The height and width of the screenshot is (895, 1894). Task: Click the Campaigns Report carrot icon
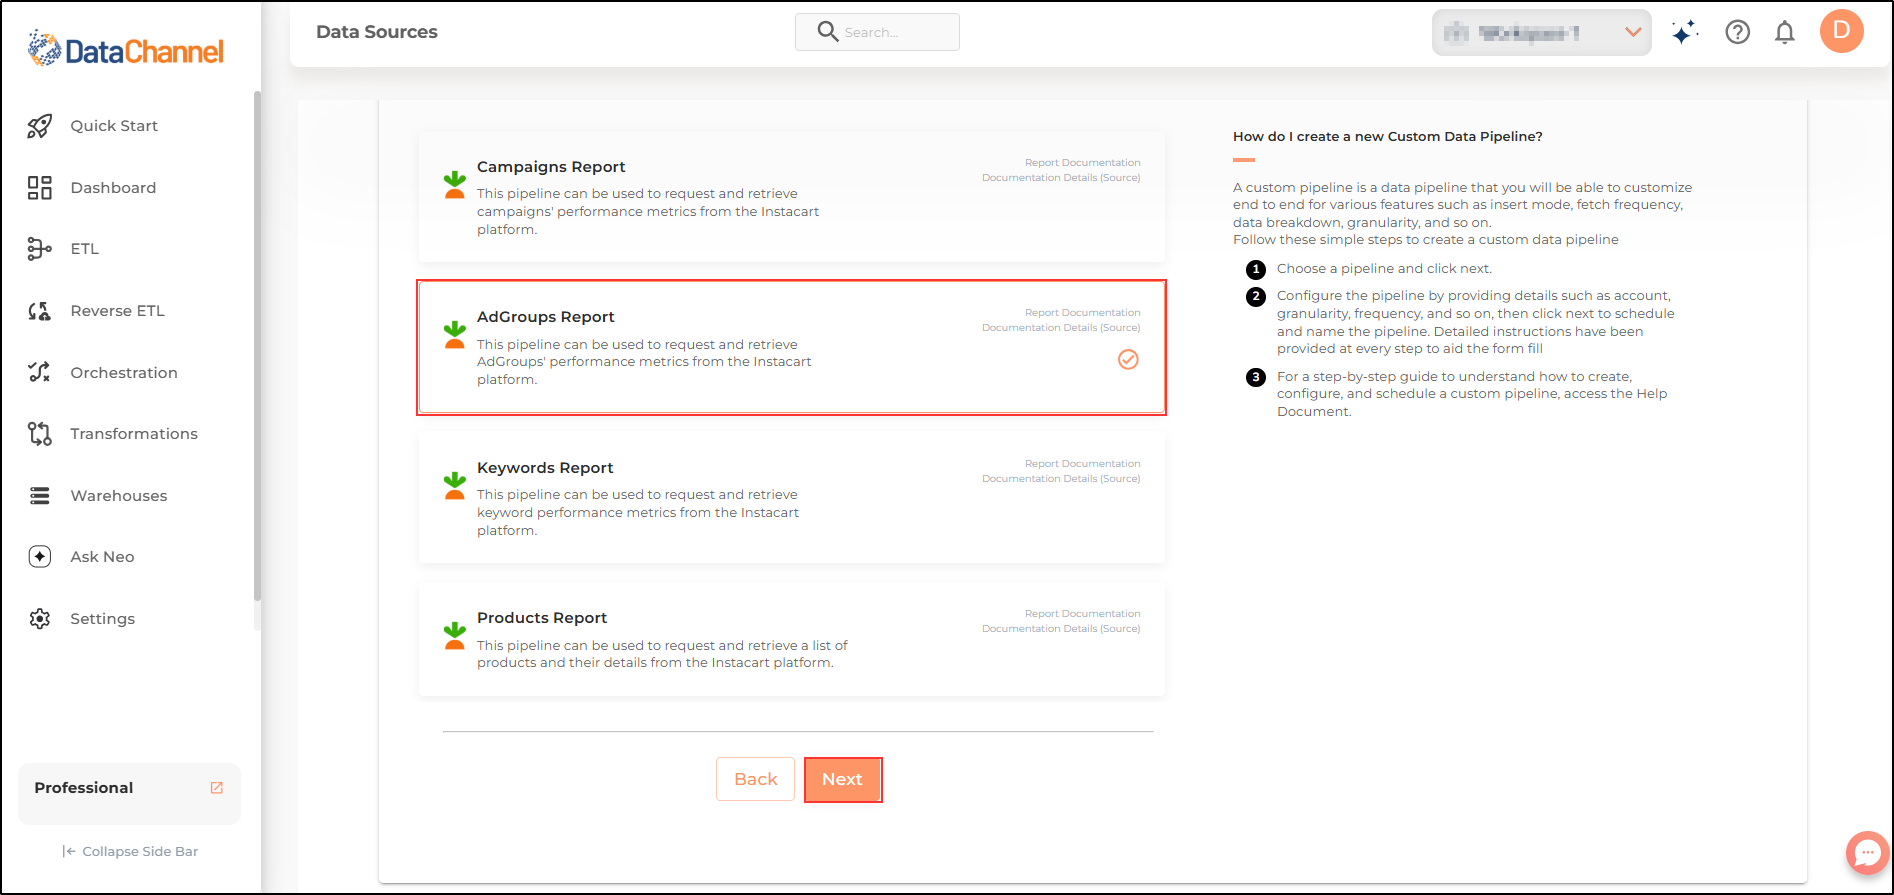454,184
